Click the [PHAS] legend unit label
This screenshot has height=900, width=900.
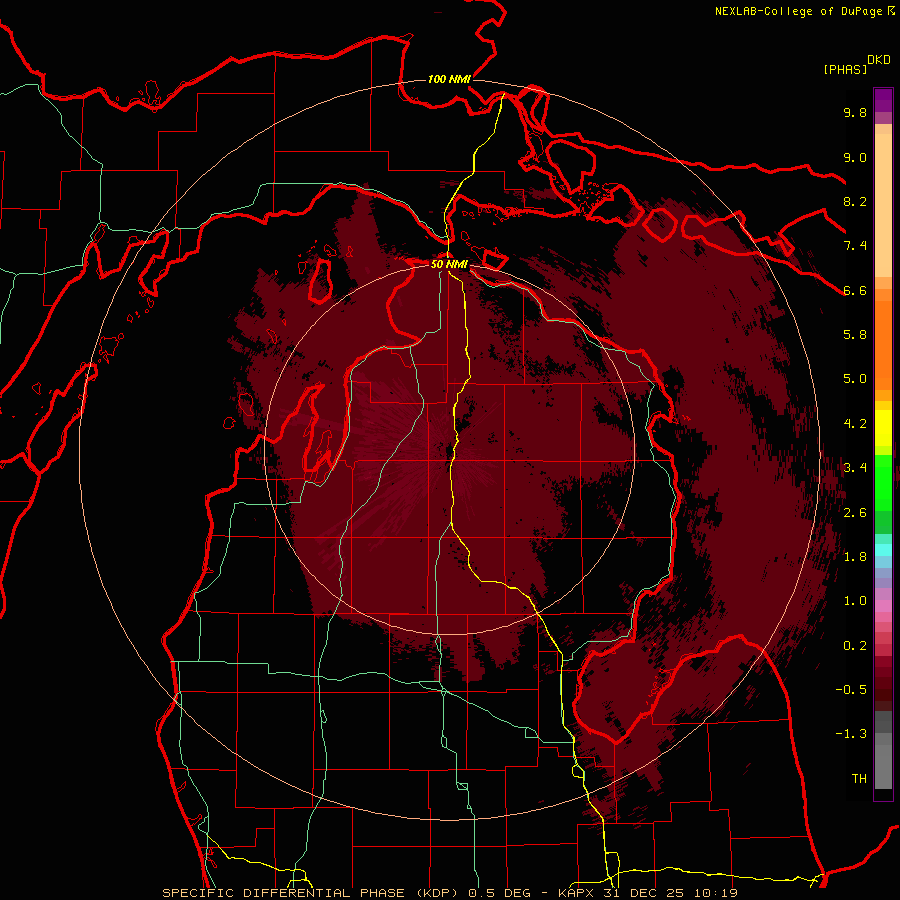[x=845, y=69]
